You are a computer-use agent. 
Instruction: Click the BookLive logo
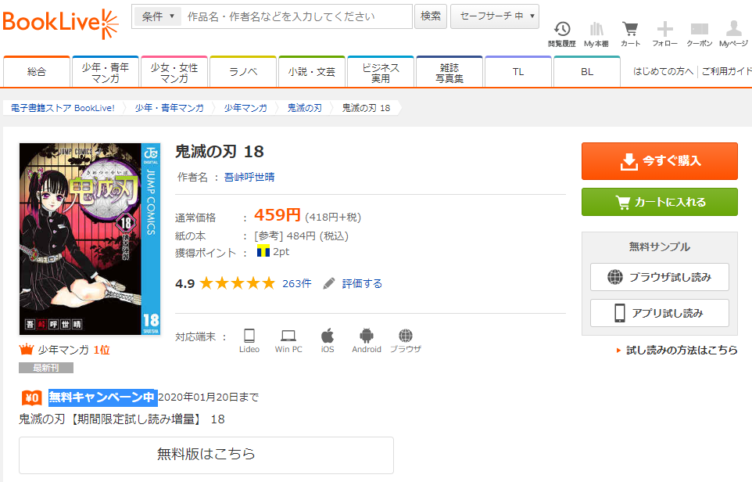pos(60,23)
